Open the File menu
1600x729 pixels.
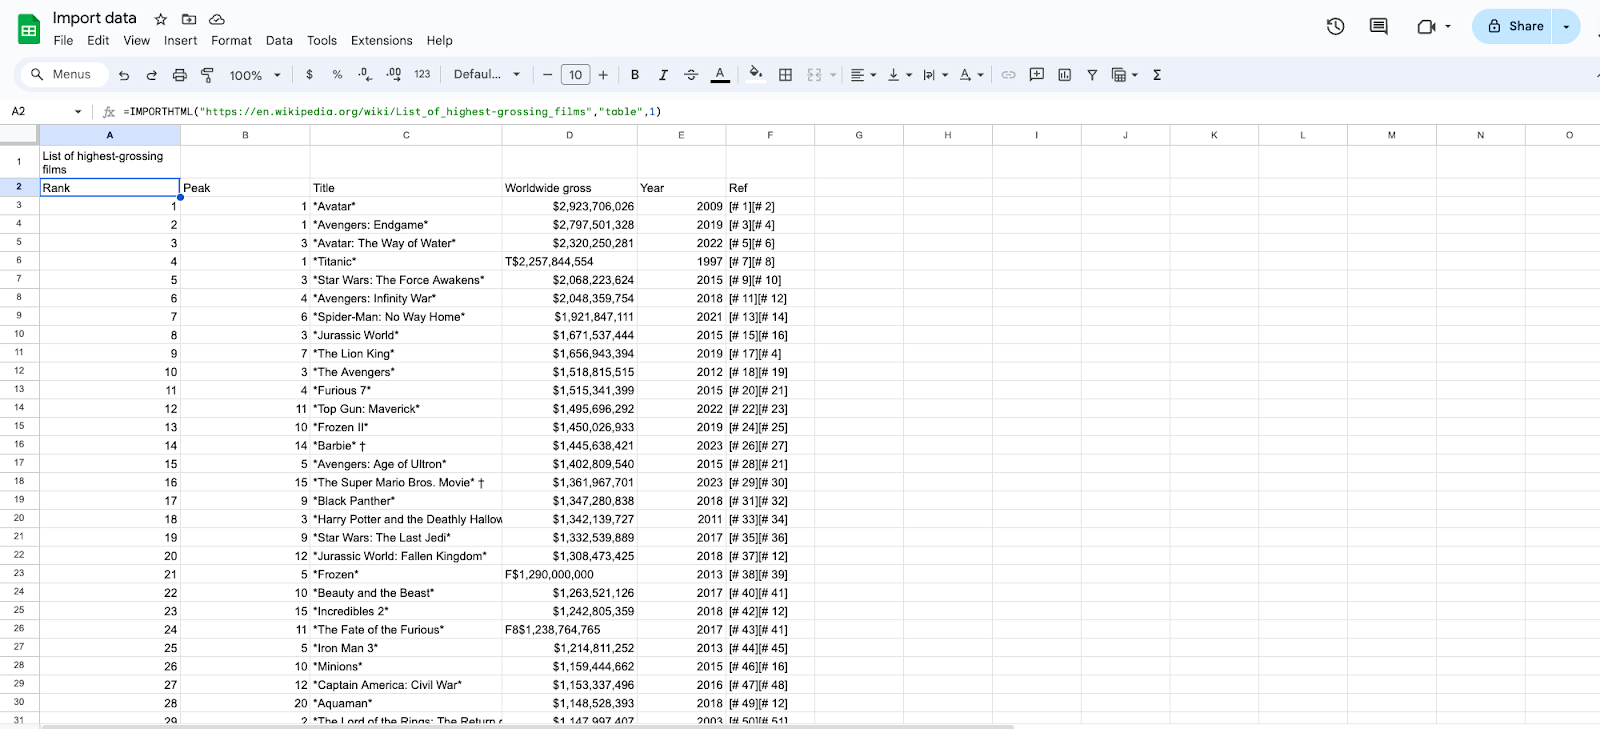[x=63, y=41]
